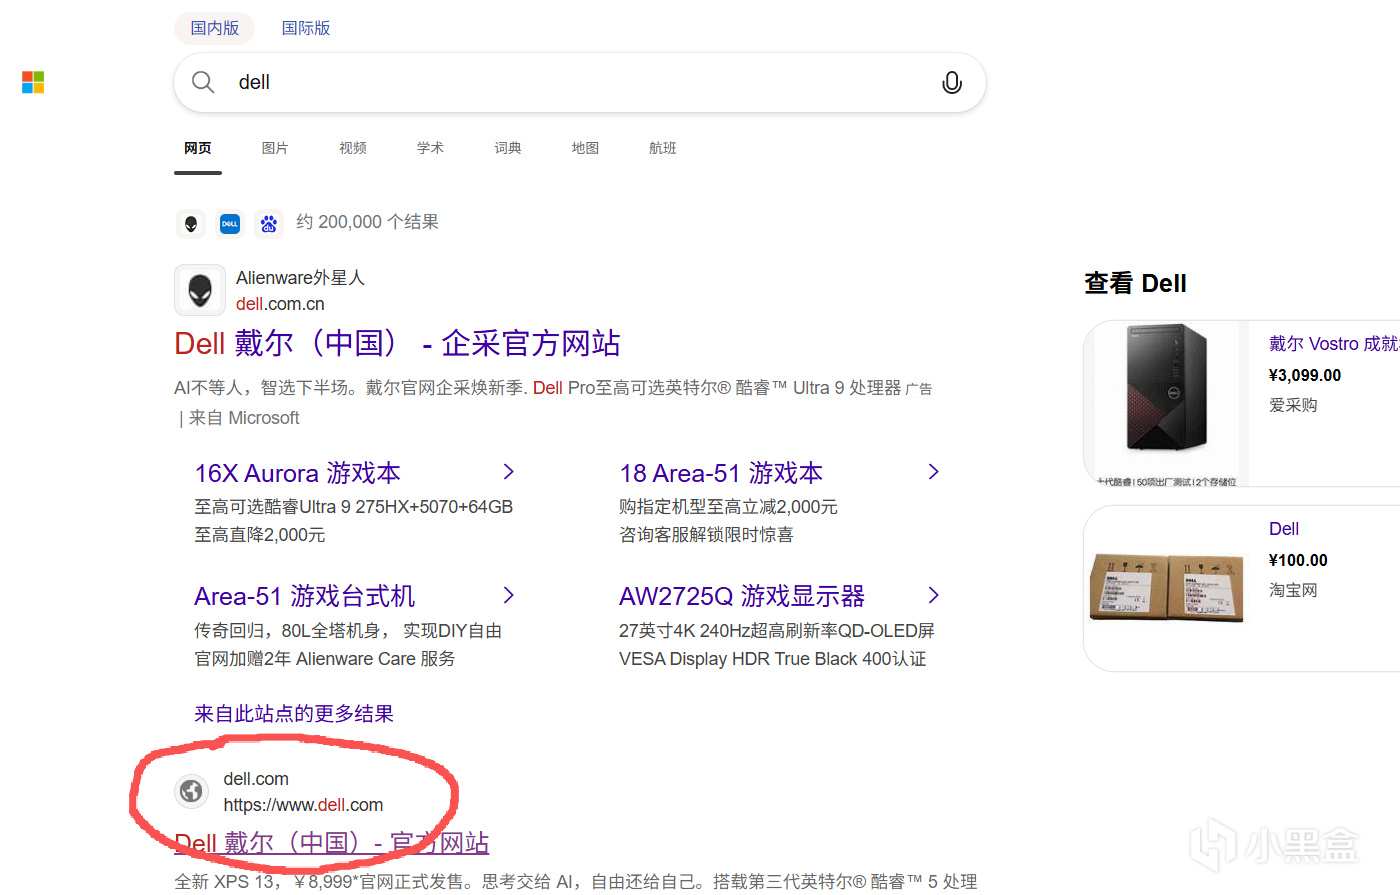This screenshot has height=895, width=1400.
Task: Open the Vostro desktop tower product image
Action: coord(1167,401)
